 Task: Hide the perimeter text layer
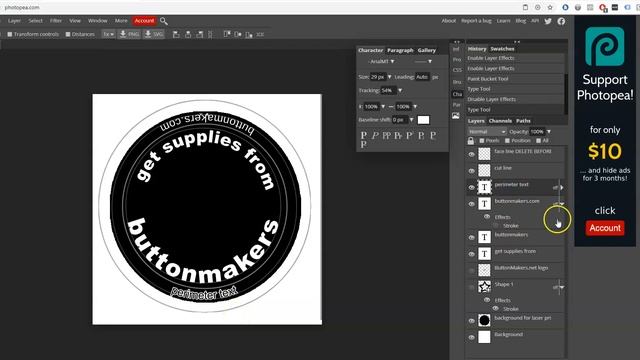471,187
